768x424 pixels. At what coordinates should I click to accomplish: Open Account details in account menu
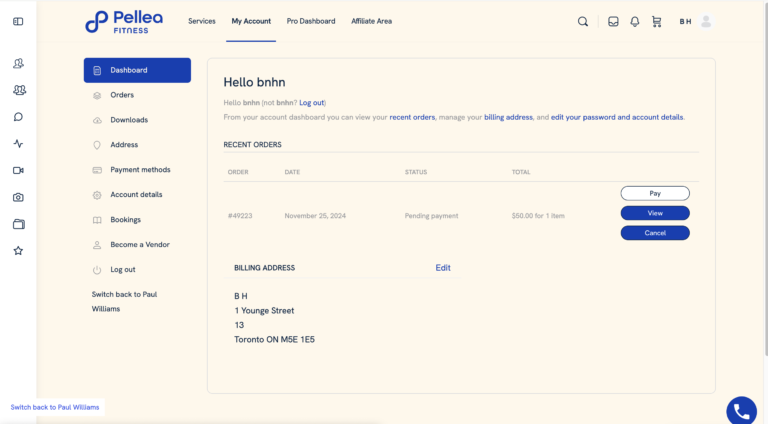[x=136, y=195]
